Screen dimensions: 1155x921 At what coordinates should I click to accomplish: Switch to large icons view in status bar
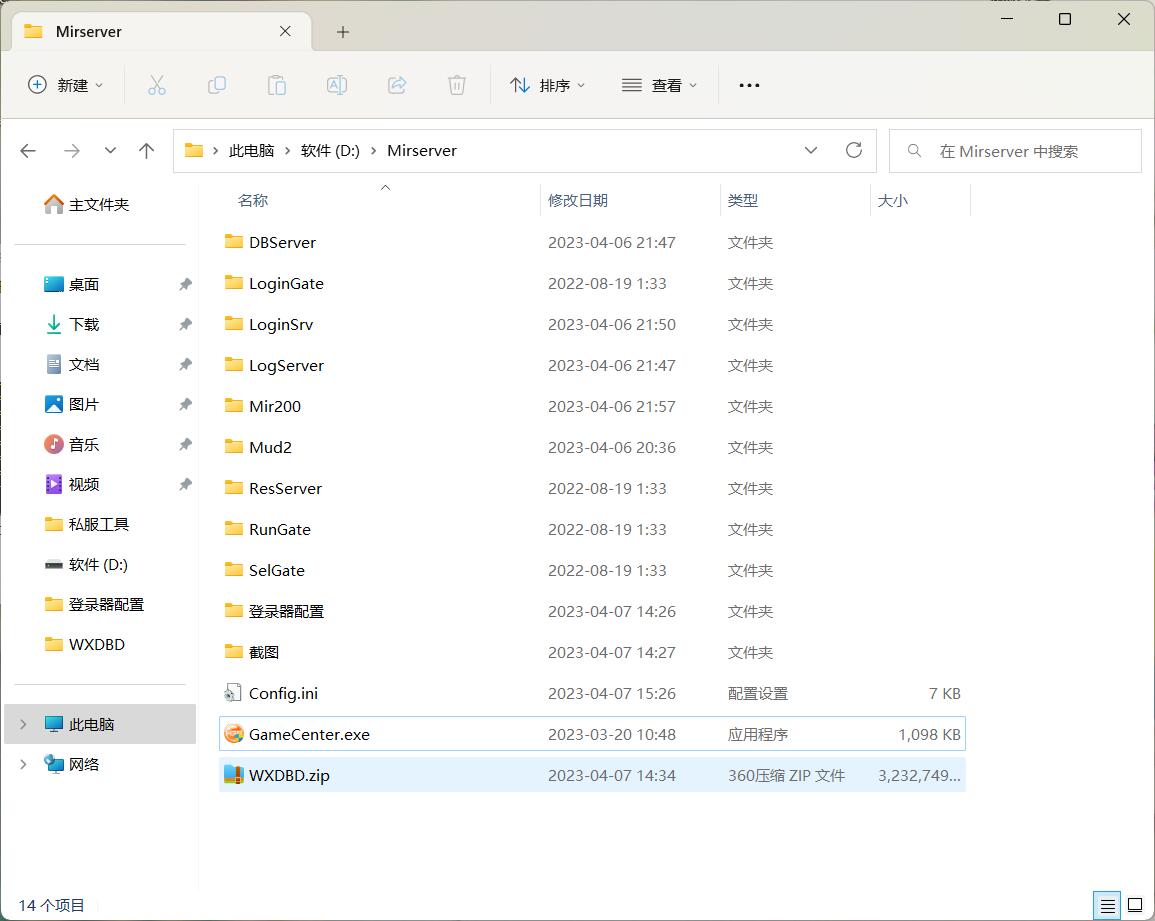pyautogui.click(x=1135, y=906)
